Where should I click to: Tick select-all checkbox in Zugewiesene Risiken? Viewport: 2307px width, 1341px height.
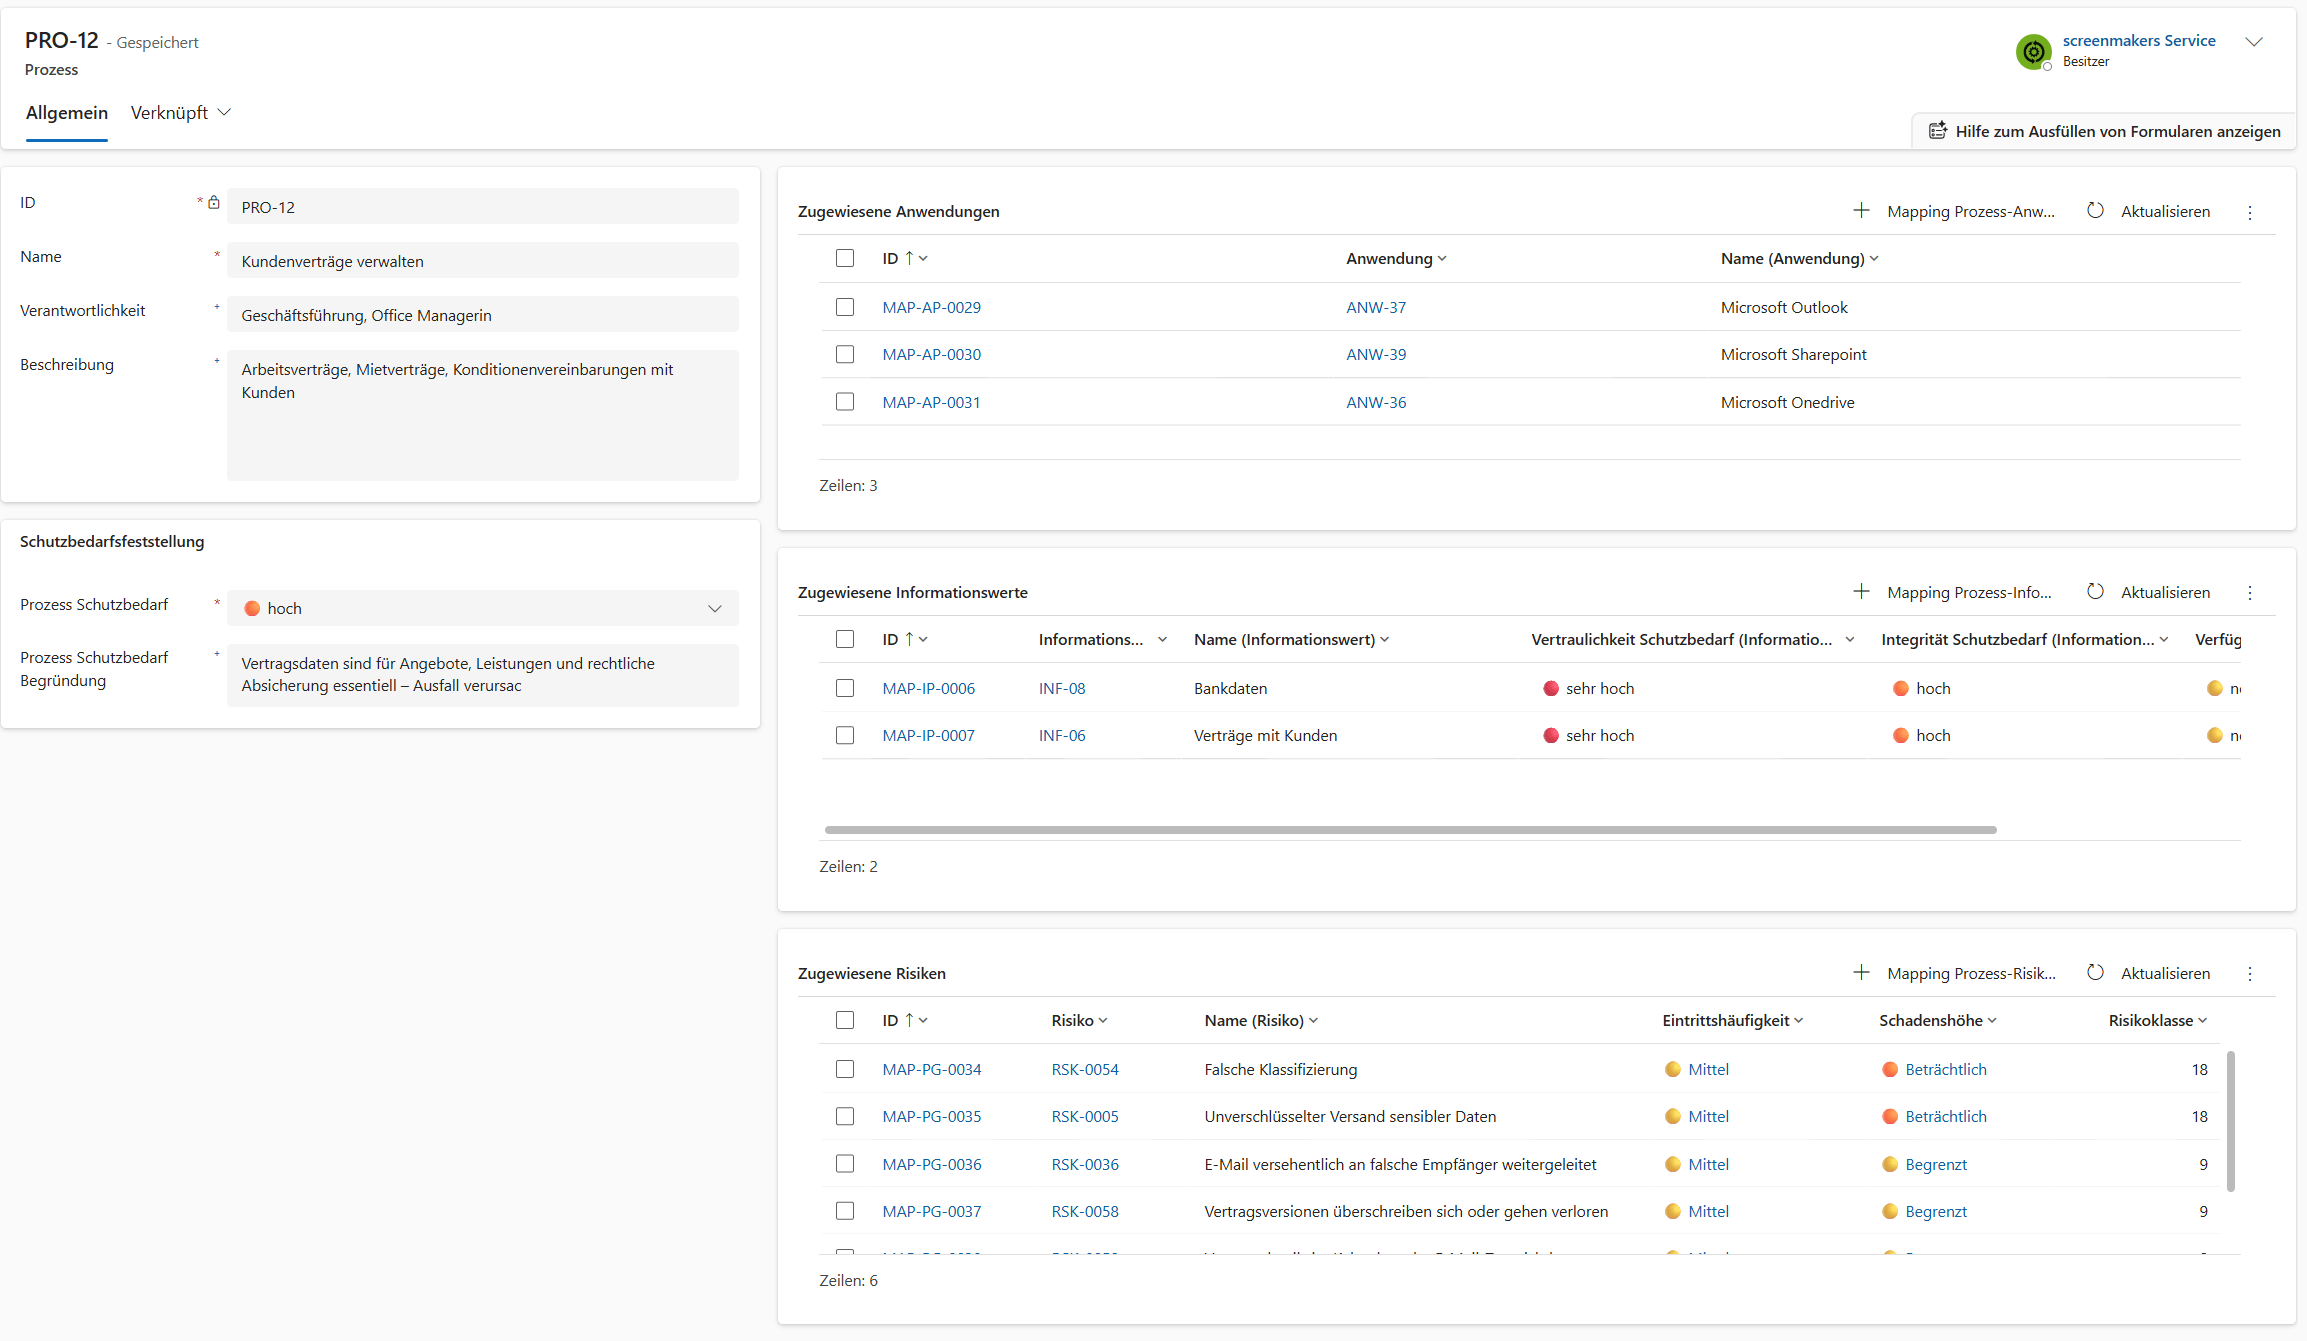pos(845,1020)
